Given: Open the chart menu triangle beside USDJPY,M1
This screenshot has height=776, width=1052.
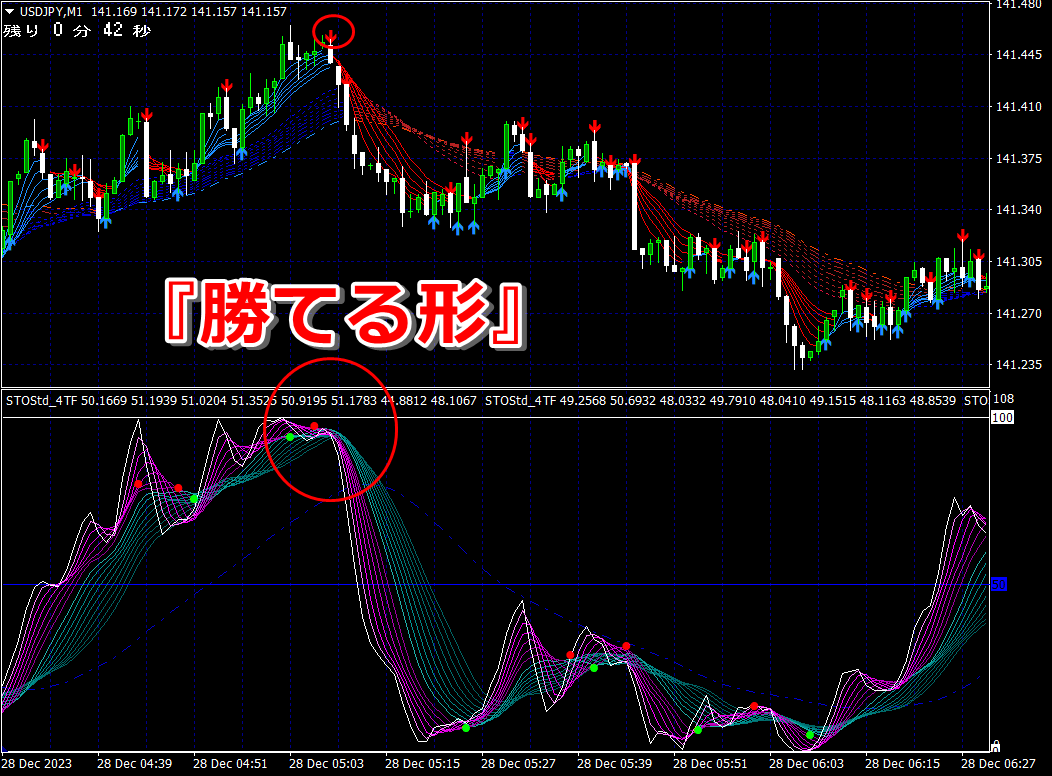Looking at the screenshot, I should coord(9,11).
